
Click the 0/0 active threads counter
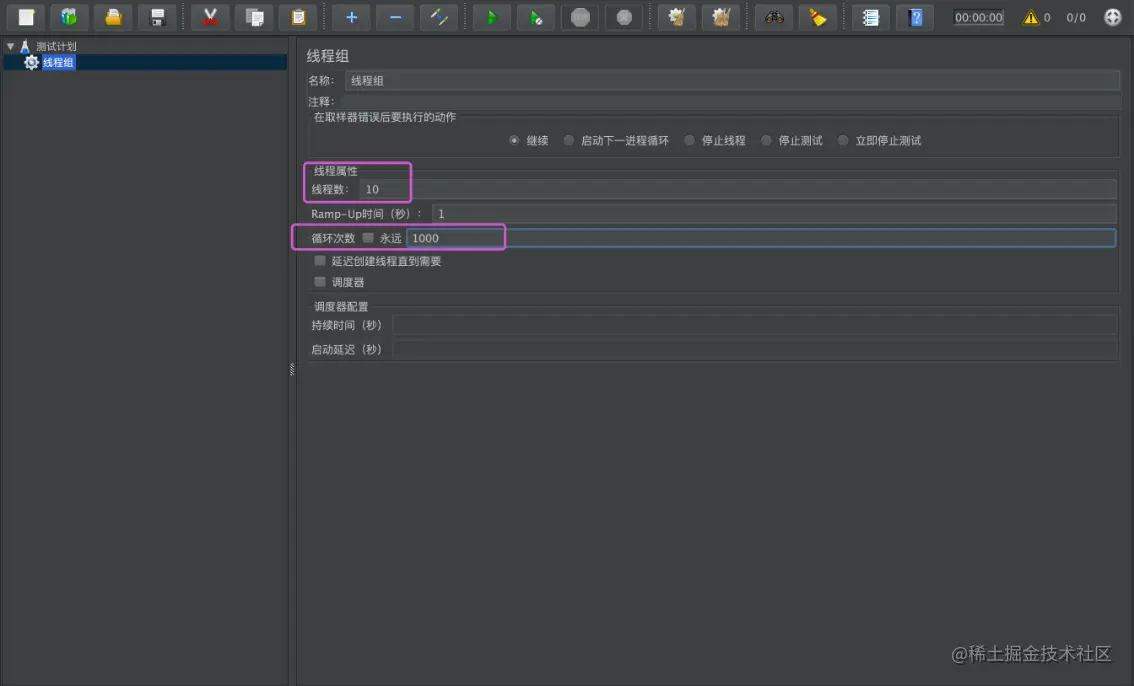coord(1075,17)
